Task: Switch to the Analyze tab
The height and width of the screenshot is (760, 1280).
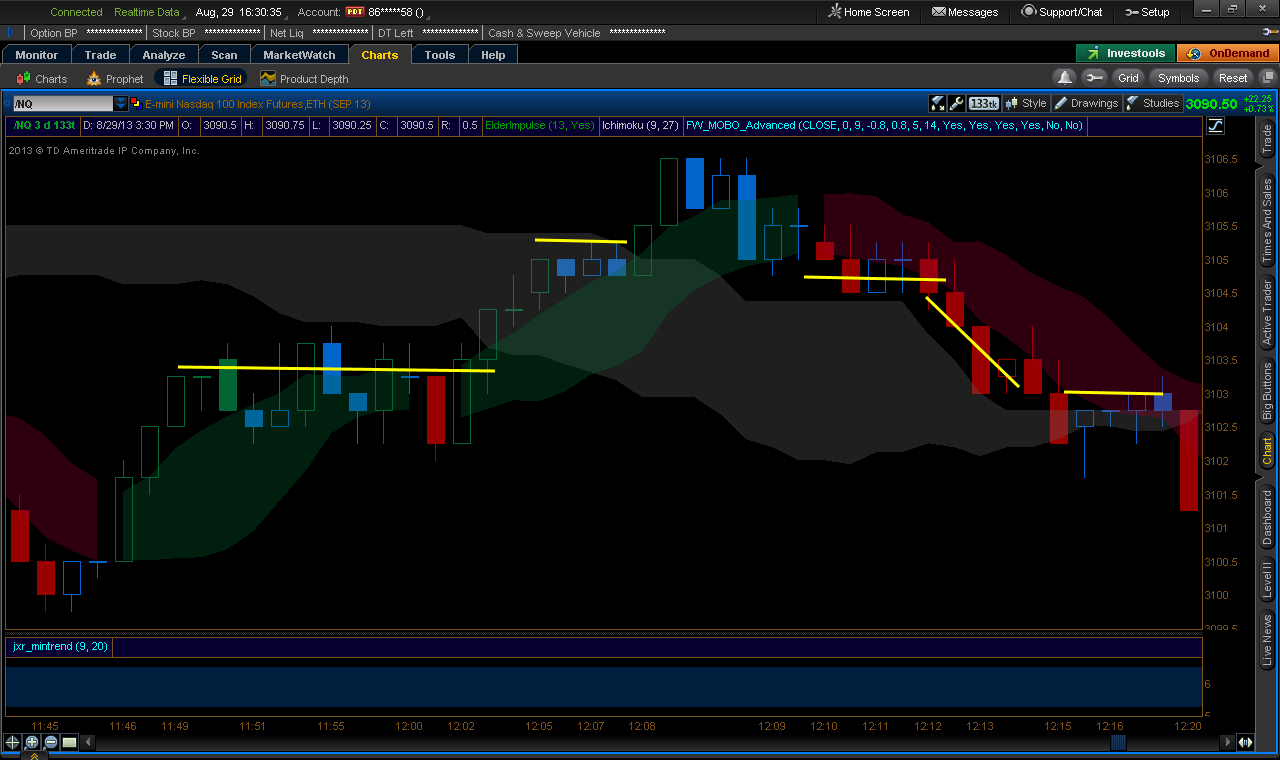Action: pyautogui.click(x=164, y=55)
